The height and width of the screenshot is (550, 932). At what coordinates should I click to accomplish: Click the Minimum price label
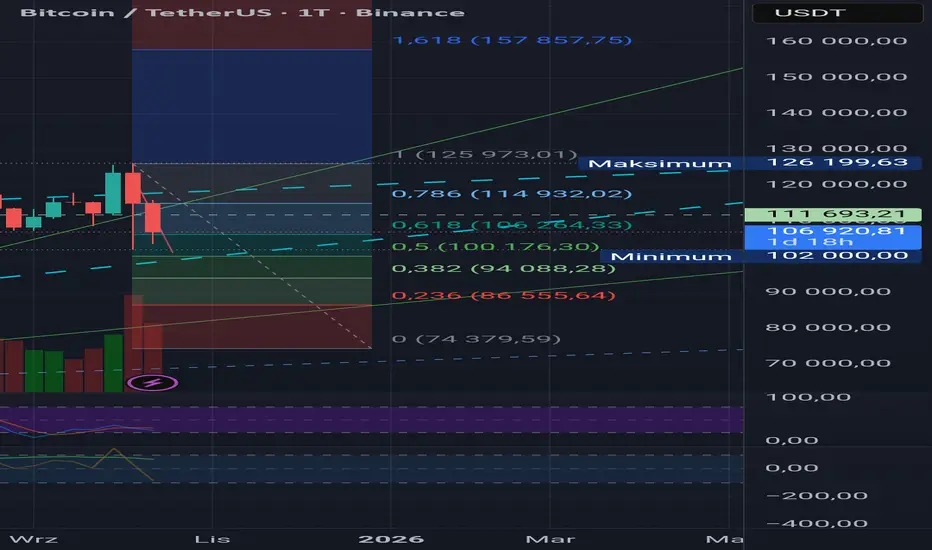coord(671,256)
